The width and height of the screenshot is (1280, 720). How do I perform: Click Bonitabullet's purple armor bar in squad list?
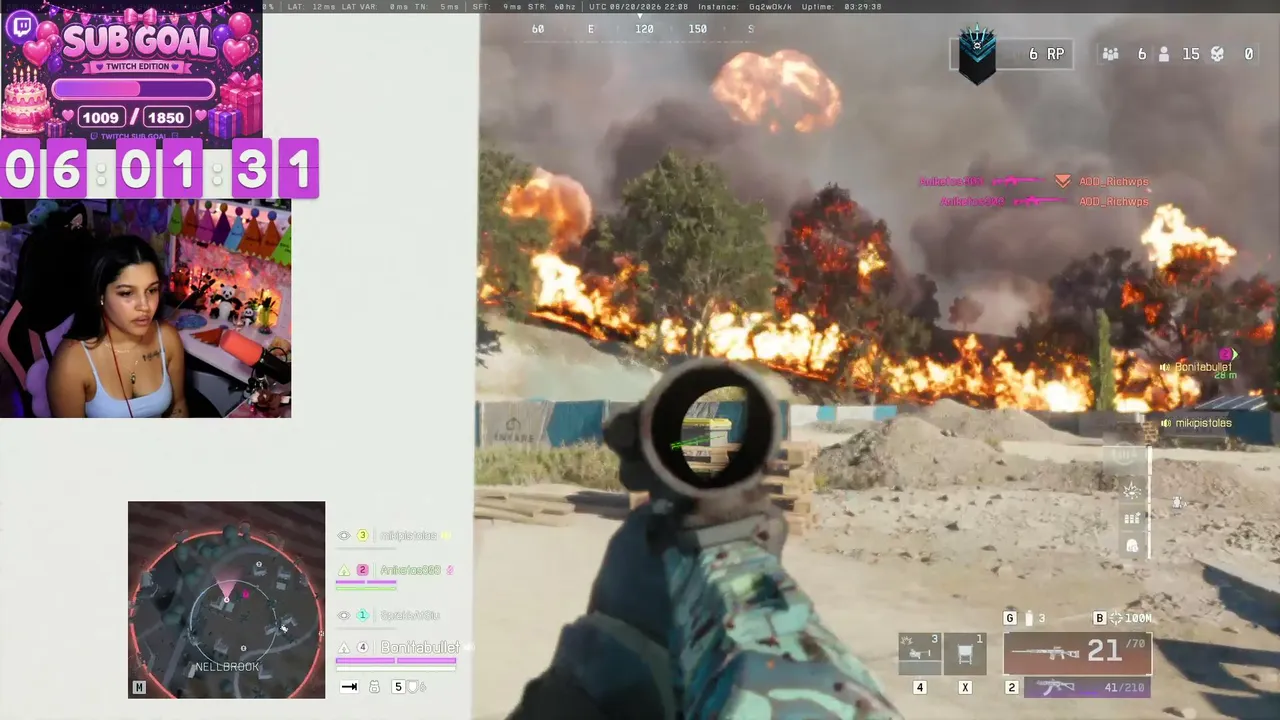[x=396, y=661]
